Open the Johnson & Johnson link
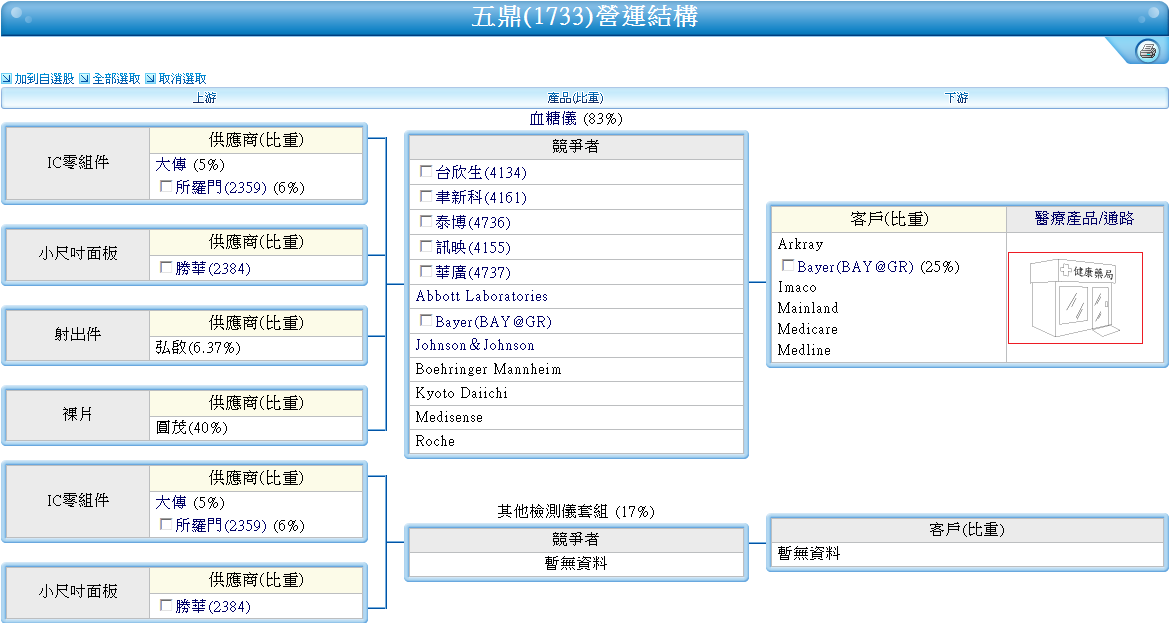 coord(475,345)
